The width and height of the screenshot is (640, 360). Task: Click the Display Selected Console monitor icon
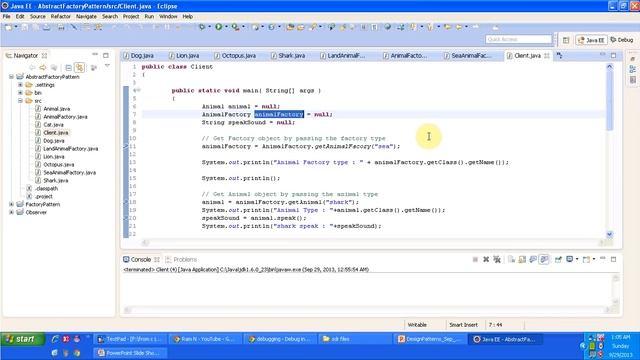569,259
